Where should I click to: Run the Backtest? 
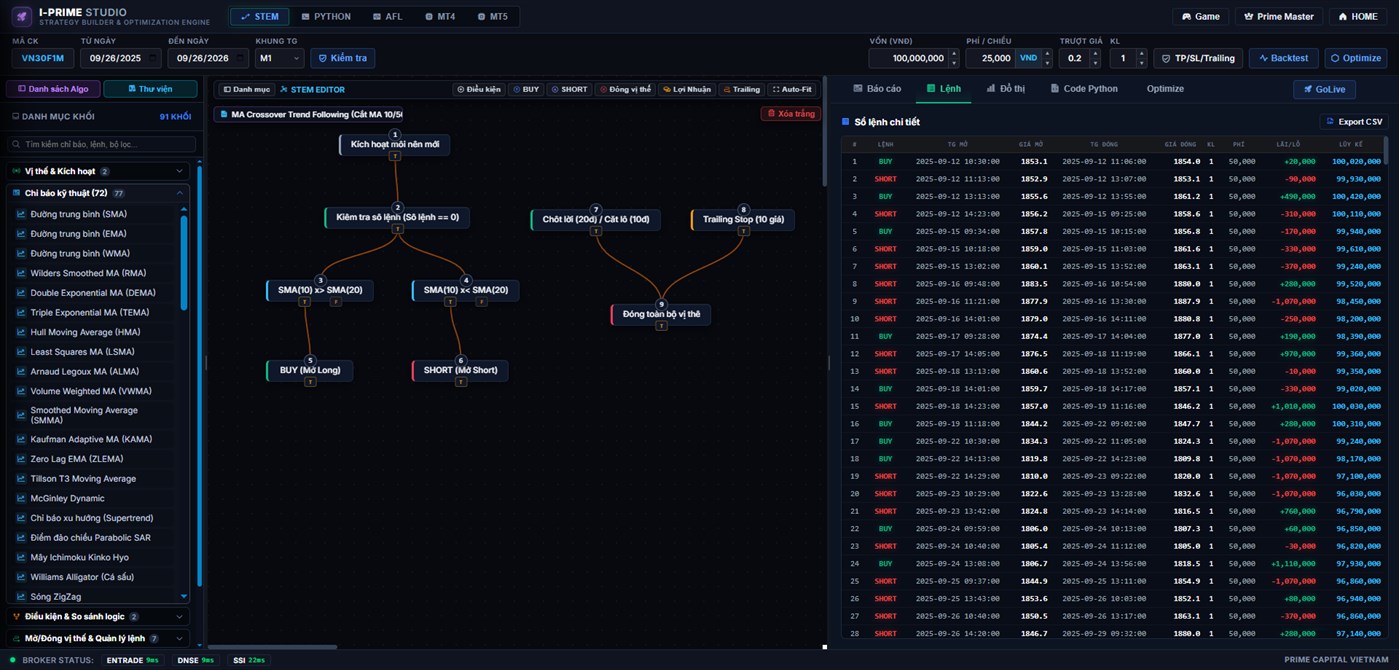click(1284, 58)
